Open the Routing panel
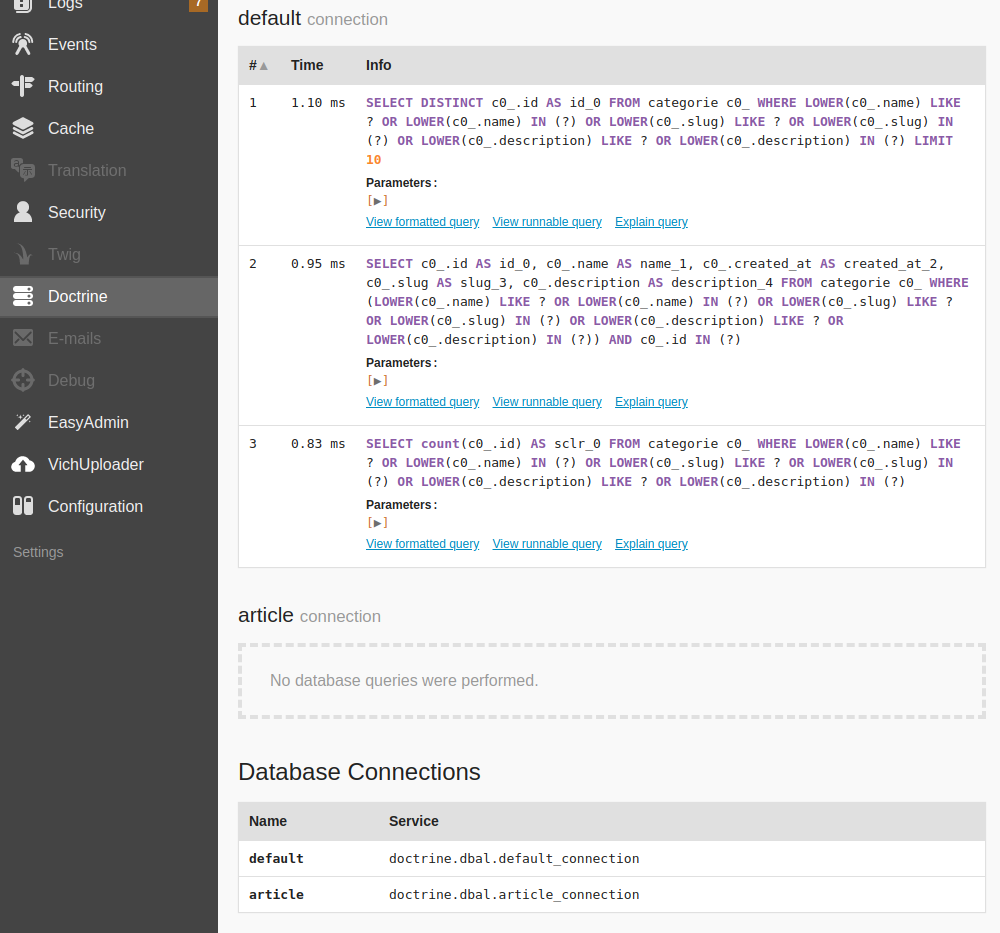The width and height of the screenshot is (1000, 933). (x=22, y=86)
